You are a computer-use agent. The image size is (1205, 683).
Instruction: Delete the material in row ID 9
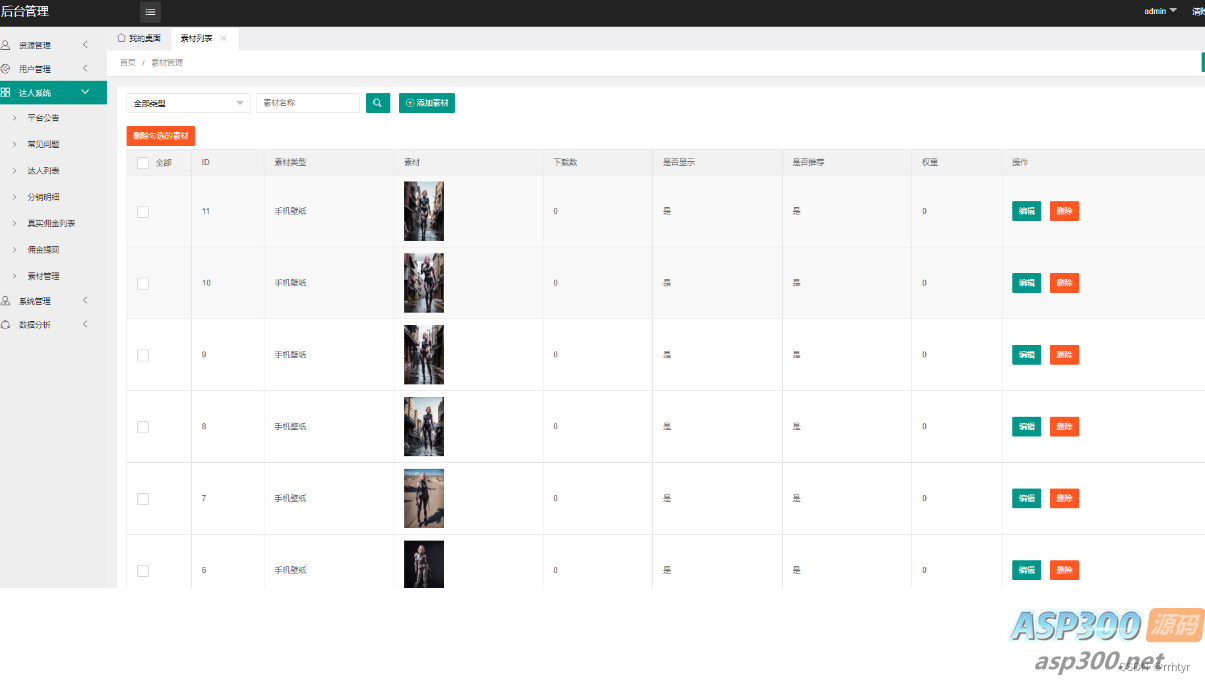pos(1064,355)
